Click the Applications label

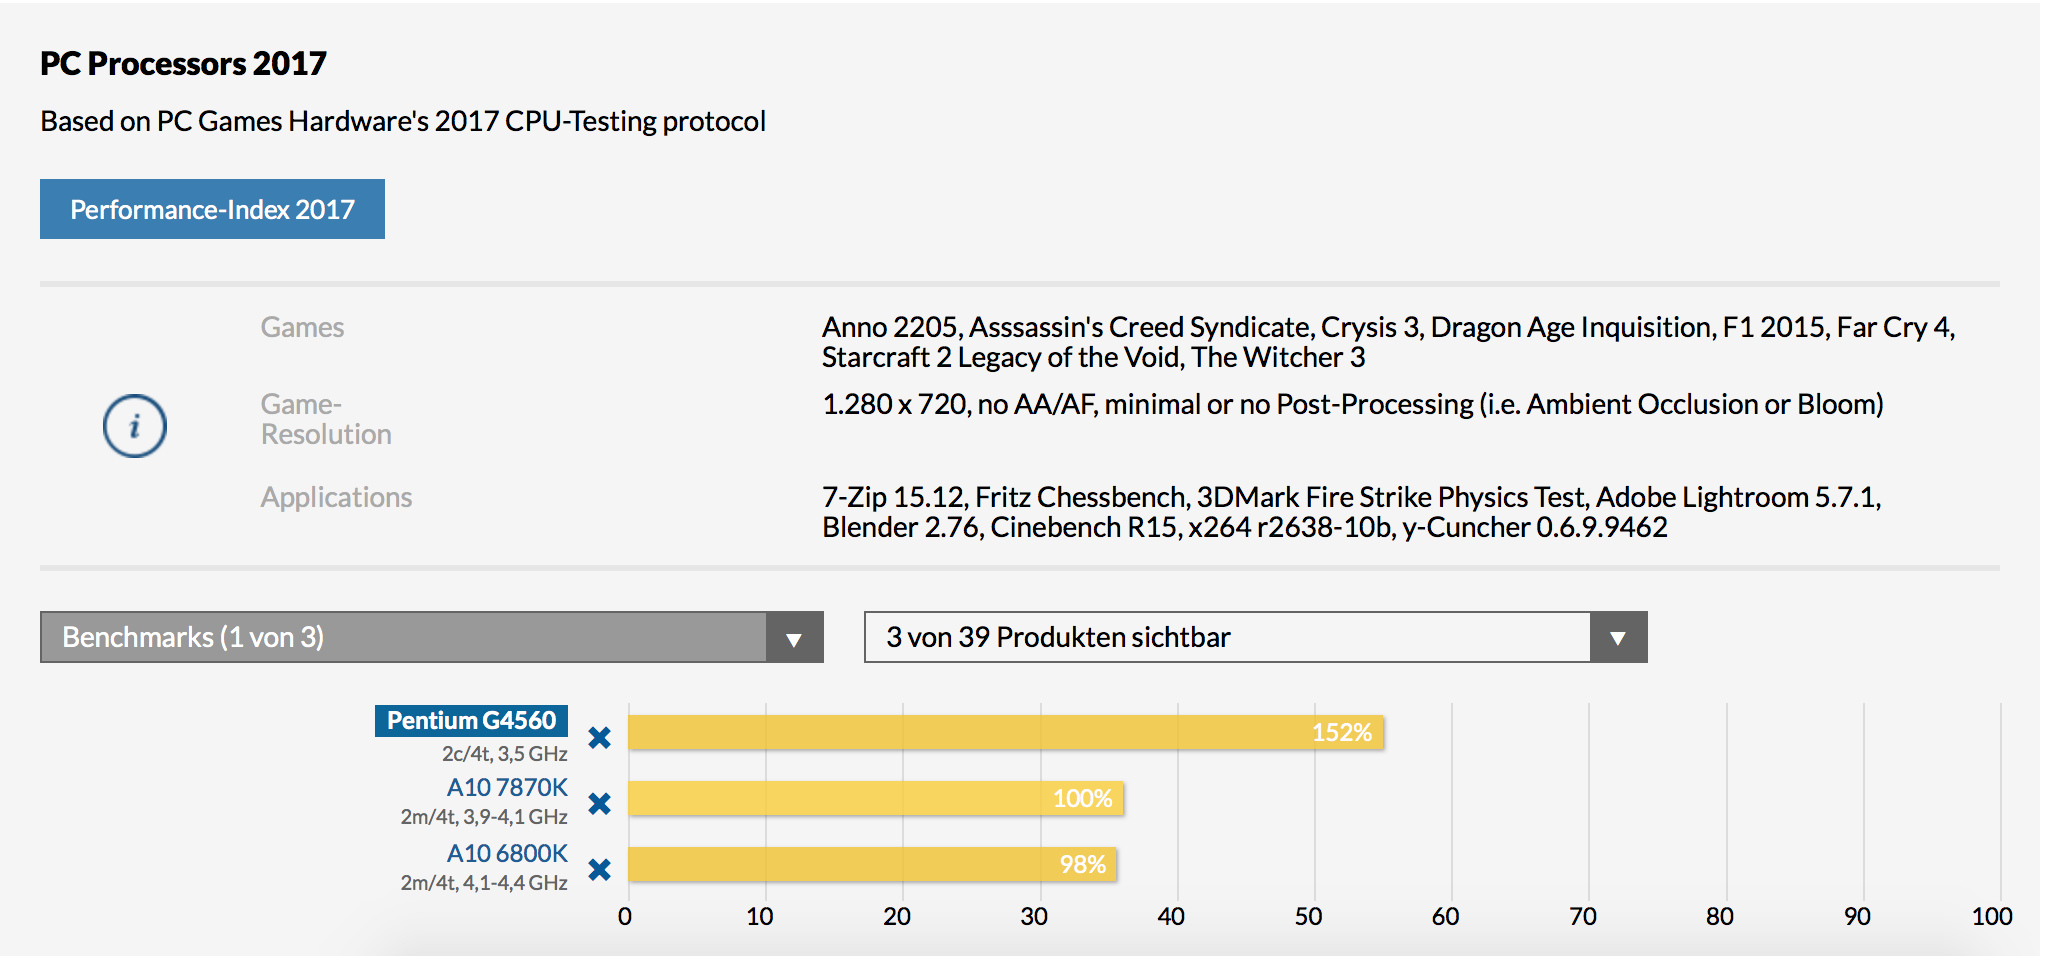click(336, 497)
